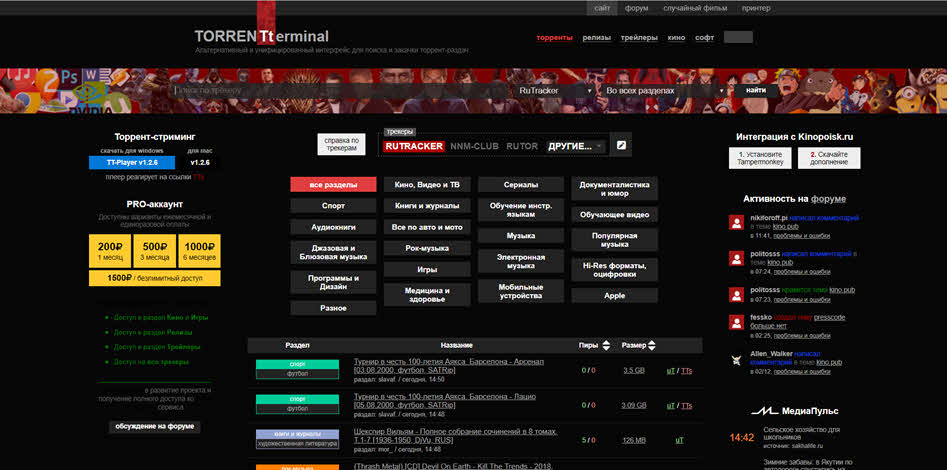Click 2. Скачайте дополнение button
Viewport: 947px width, 470px height.
829,158
